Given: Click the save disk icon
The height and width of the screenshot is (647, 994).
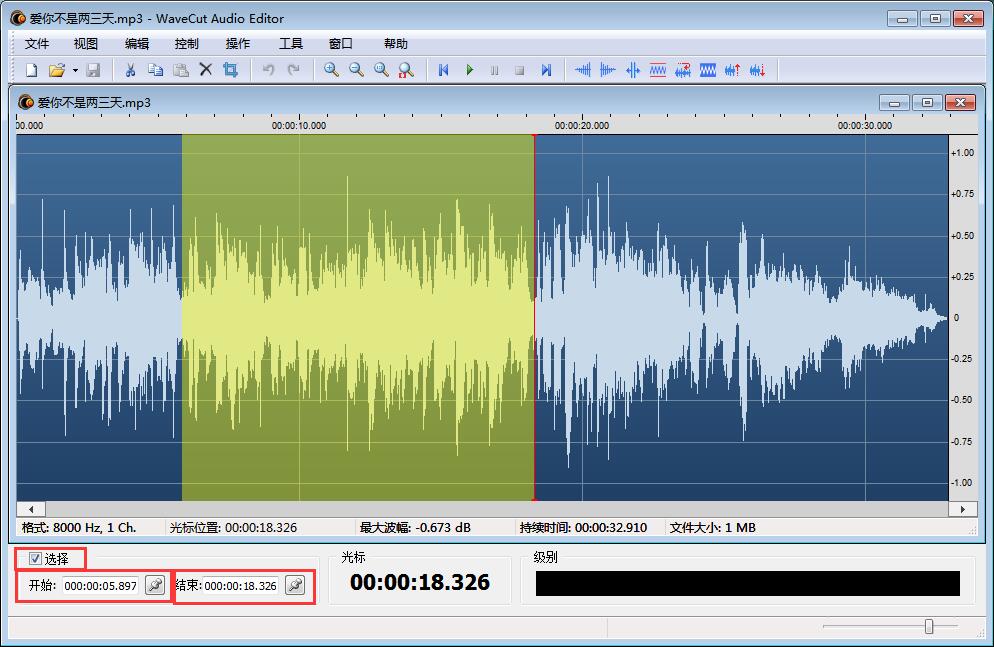Looking at the screenshot, I should tap(93, 70).
